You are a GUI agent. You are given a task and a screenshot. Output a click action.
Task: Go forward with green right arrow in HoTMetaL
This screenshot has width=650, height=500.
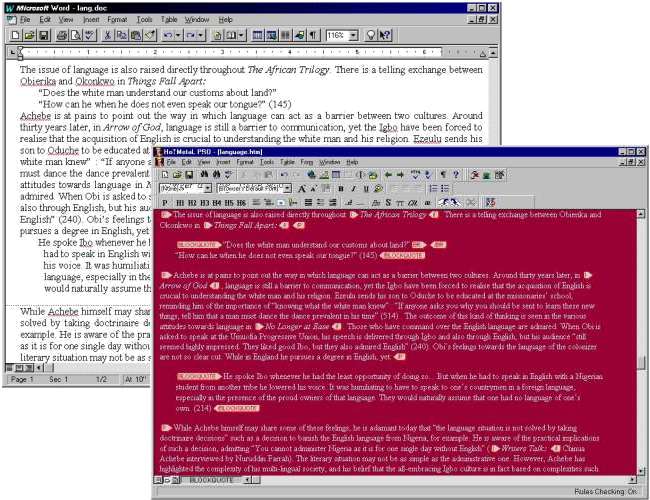click(x=400, y=175)
